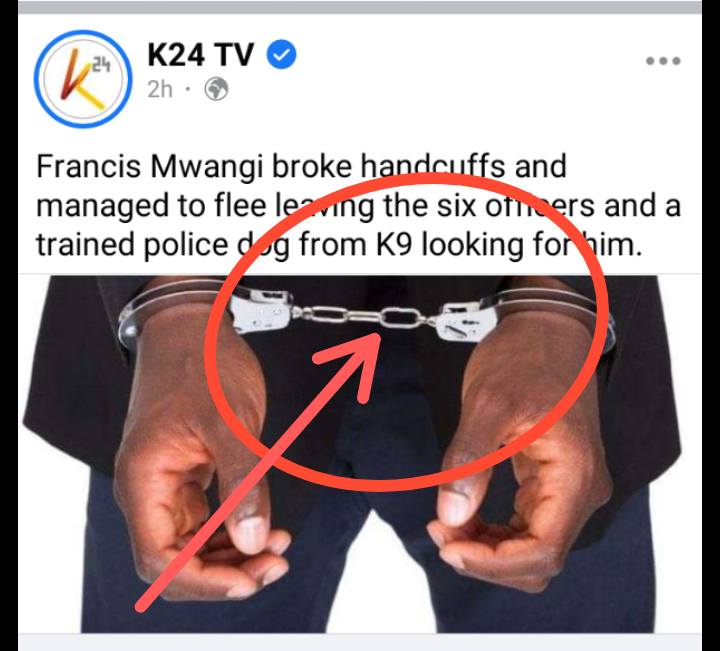
Task: Click the handcuff chain links in the photo
Action: (365, 316)
